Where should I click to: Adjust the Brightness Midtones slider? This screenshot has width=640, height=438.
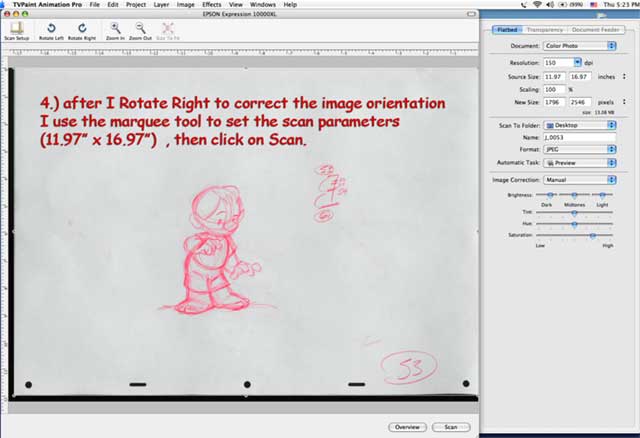coord(574,195)
